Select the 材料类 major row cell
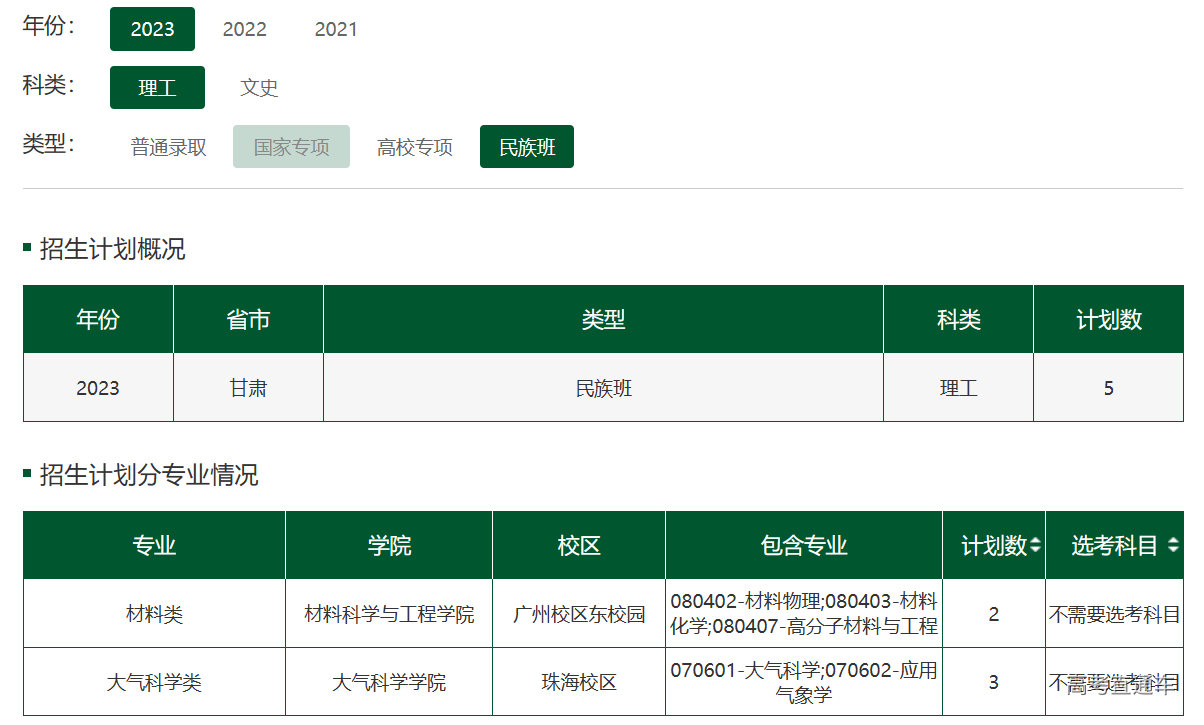Screen dimensions: 1204x725 [154, 614]
